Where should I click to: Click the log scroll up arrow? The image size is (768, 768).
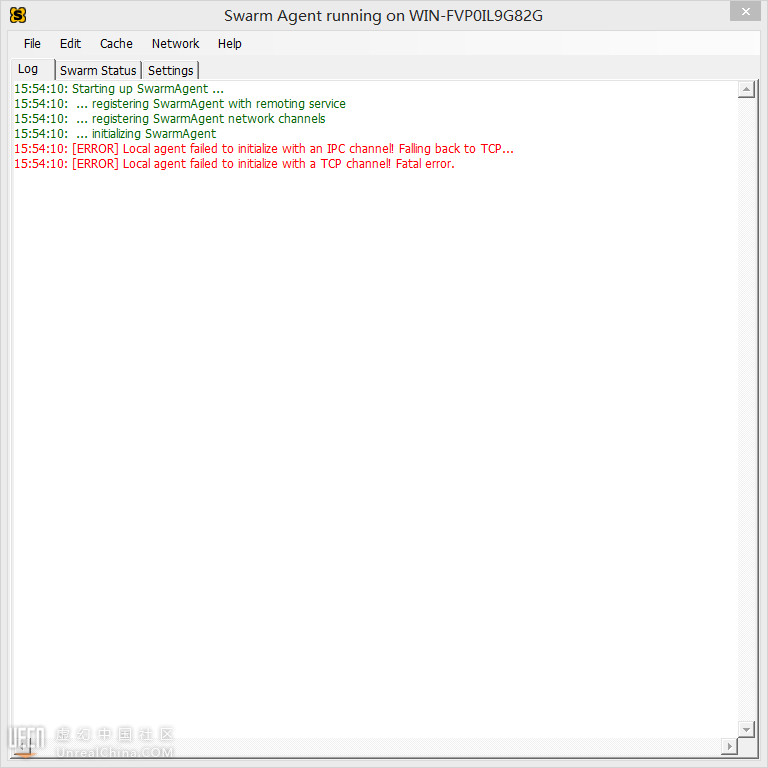745,90
